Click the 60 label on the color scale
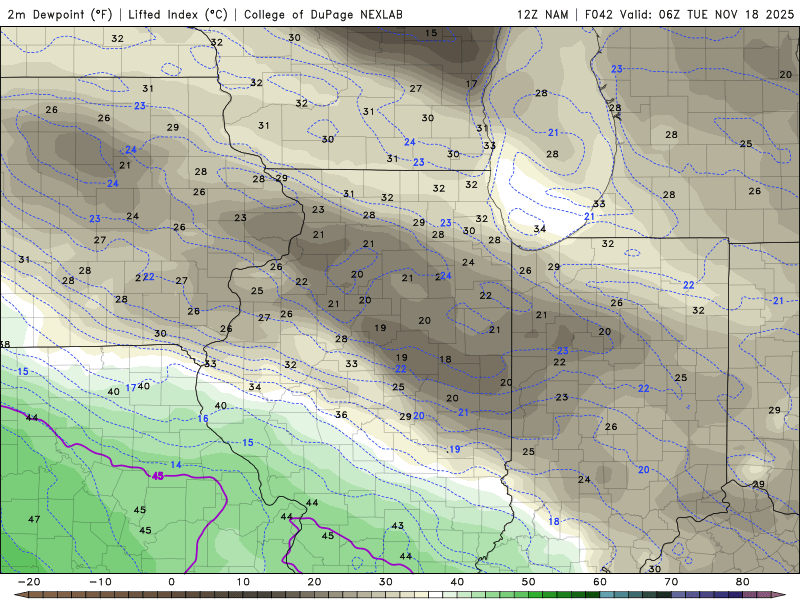The image size is (800, 600). point(600,582)
